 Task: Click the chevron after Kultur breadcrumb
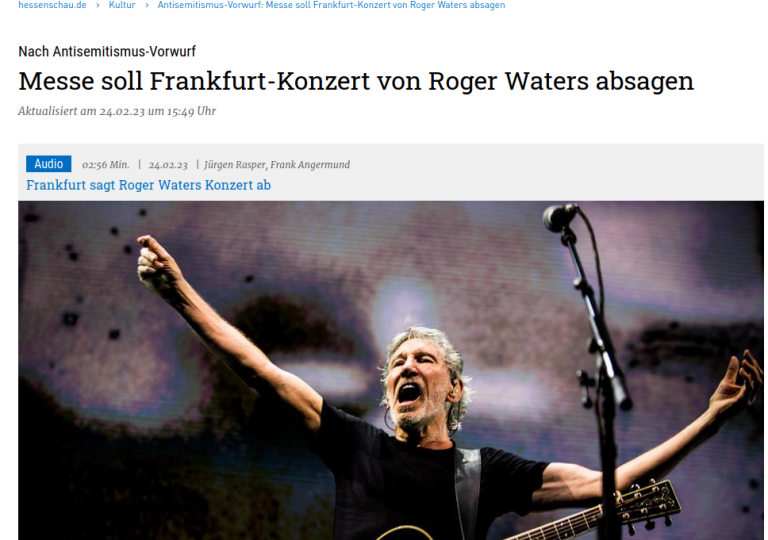pyautogui.click(x=146, y=5)
